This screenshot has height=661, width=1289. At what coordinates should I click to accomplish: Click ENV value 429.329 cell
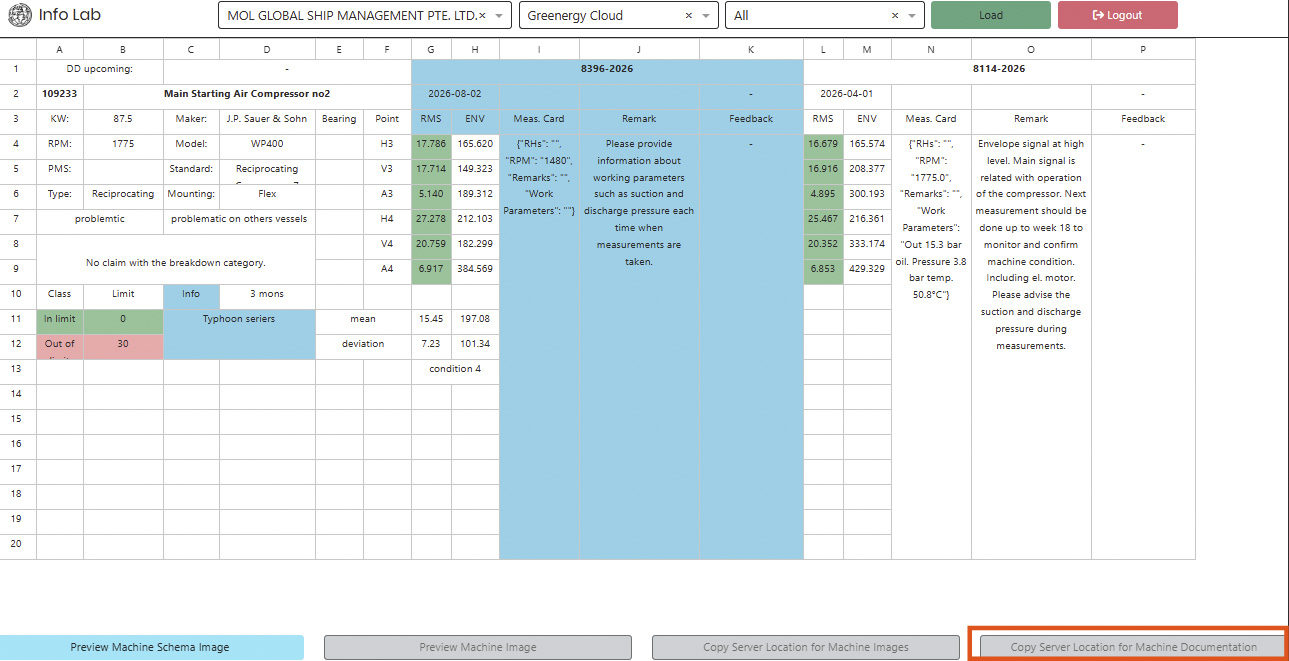pyautogui.click(x=867, y=269)
